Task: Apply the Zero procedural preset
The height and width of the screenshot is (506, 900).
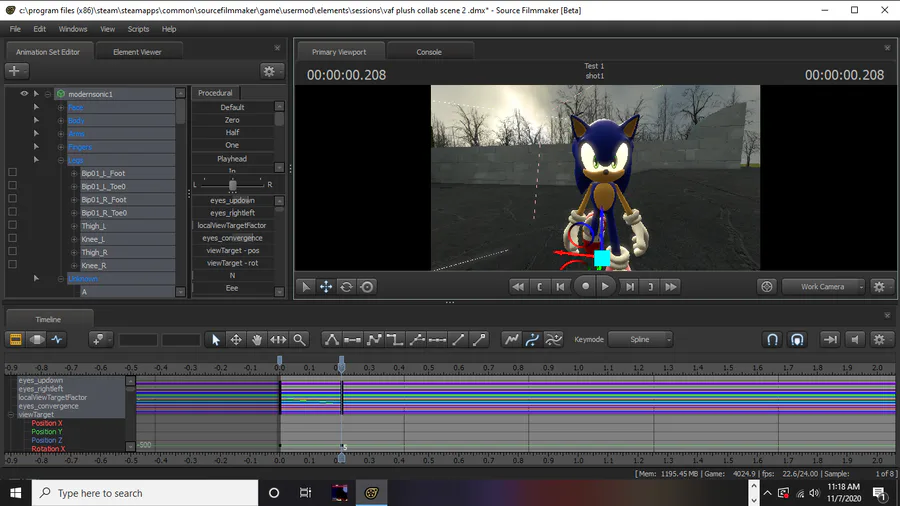Action: (x=232, y=120)
